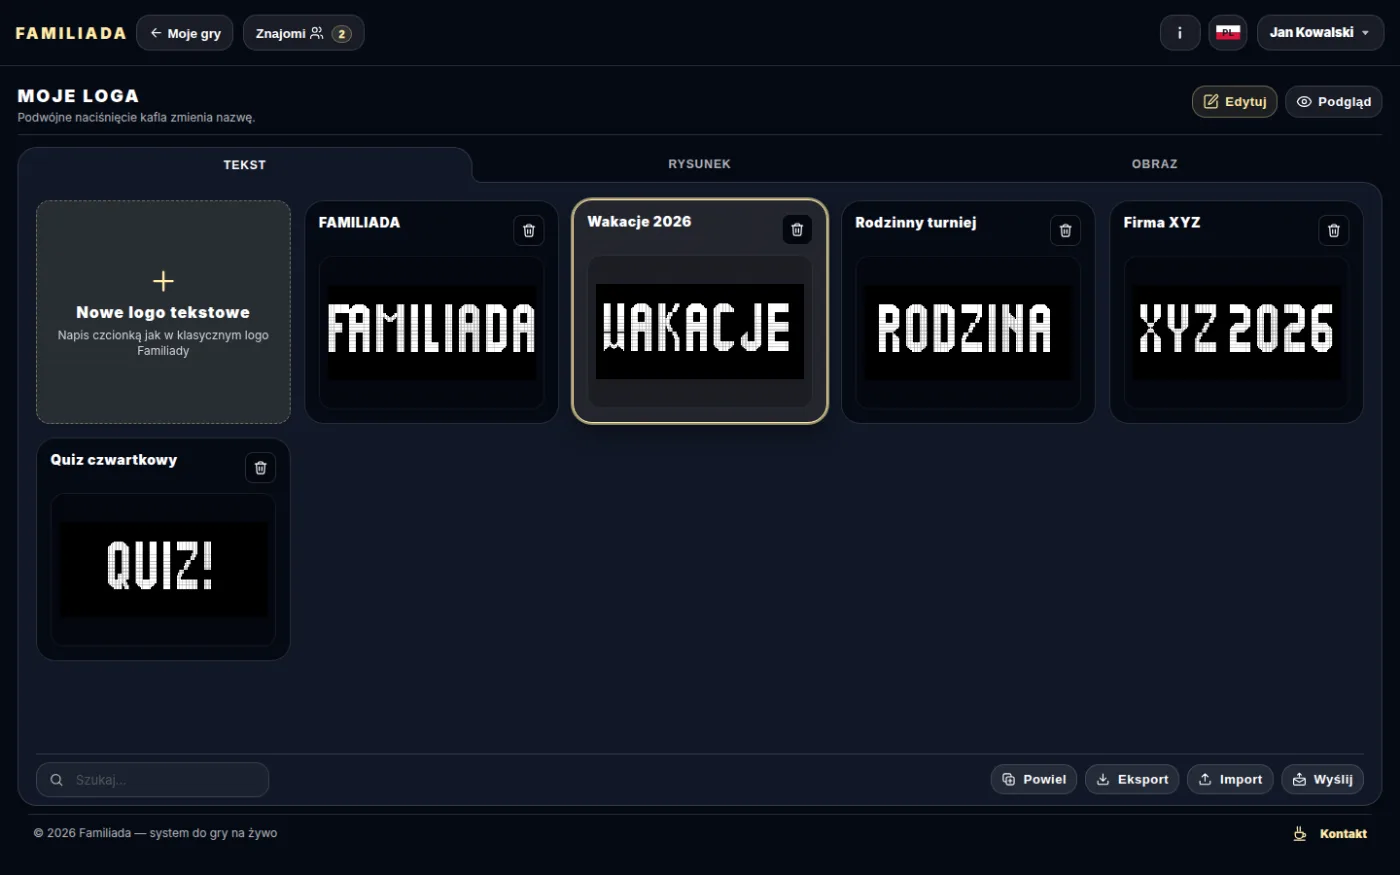Image resolution: width=1400 pixels, height=875 pixels.
Task: Select the WAKACJE logo preview thumbnail
Action: (700, 331)
